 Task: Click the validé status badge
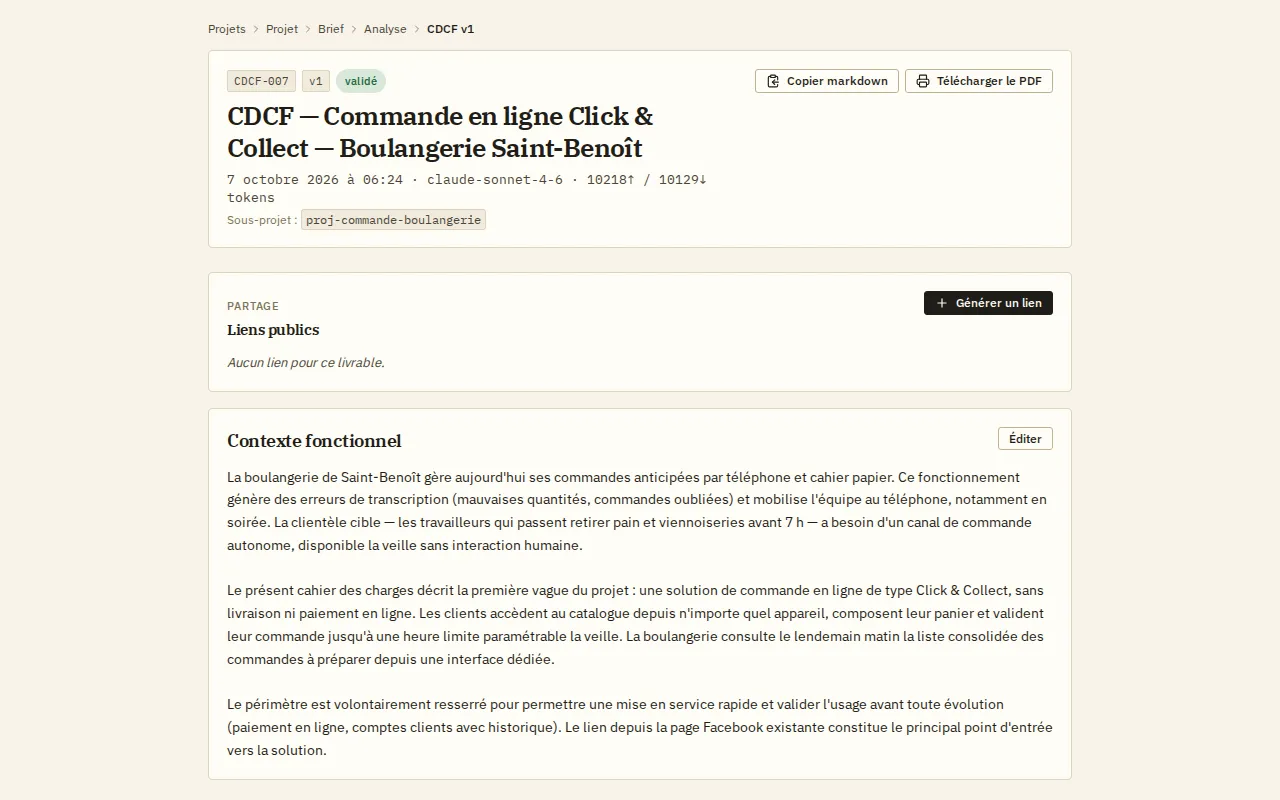361,81
